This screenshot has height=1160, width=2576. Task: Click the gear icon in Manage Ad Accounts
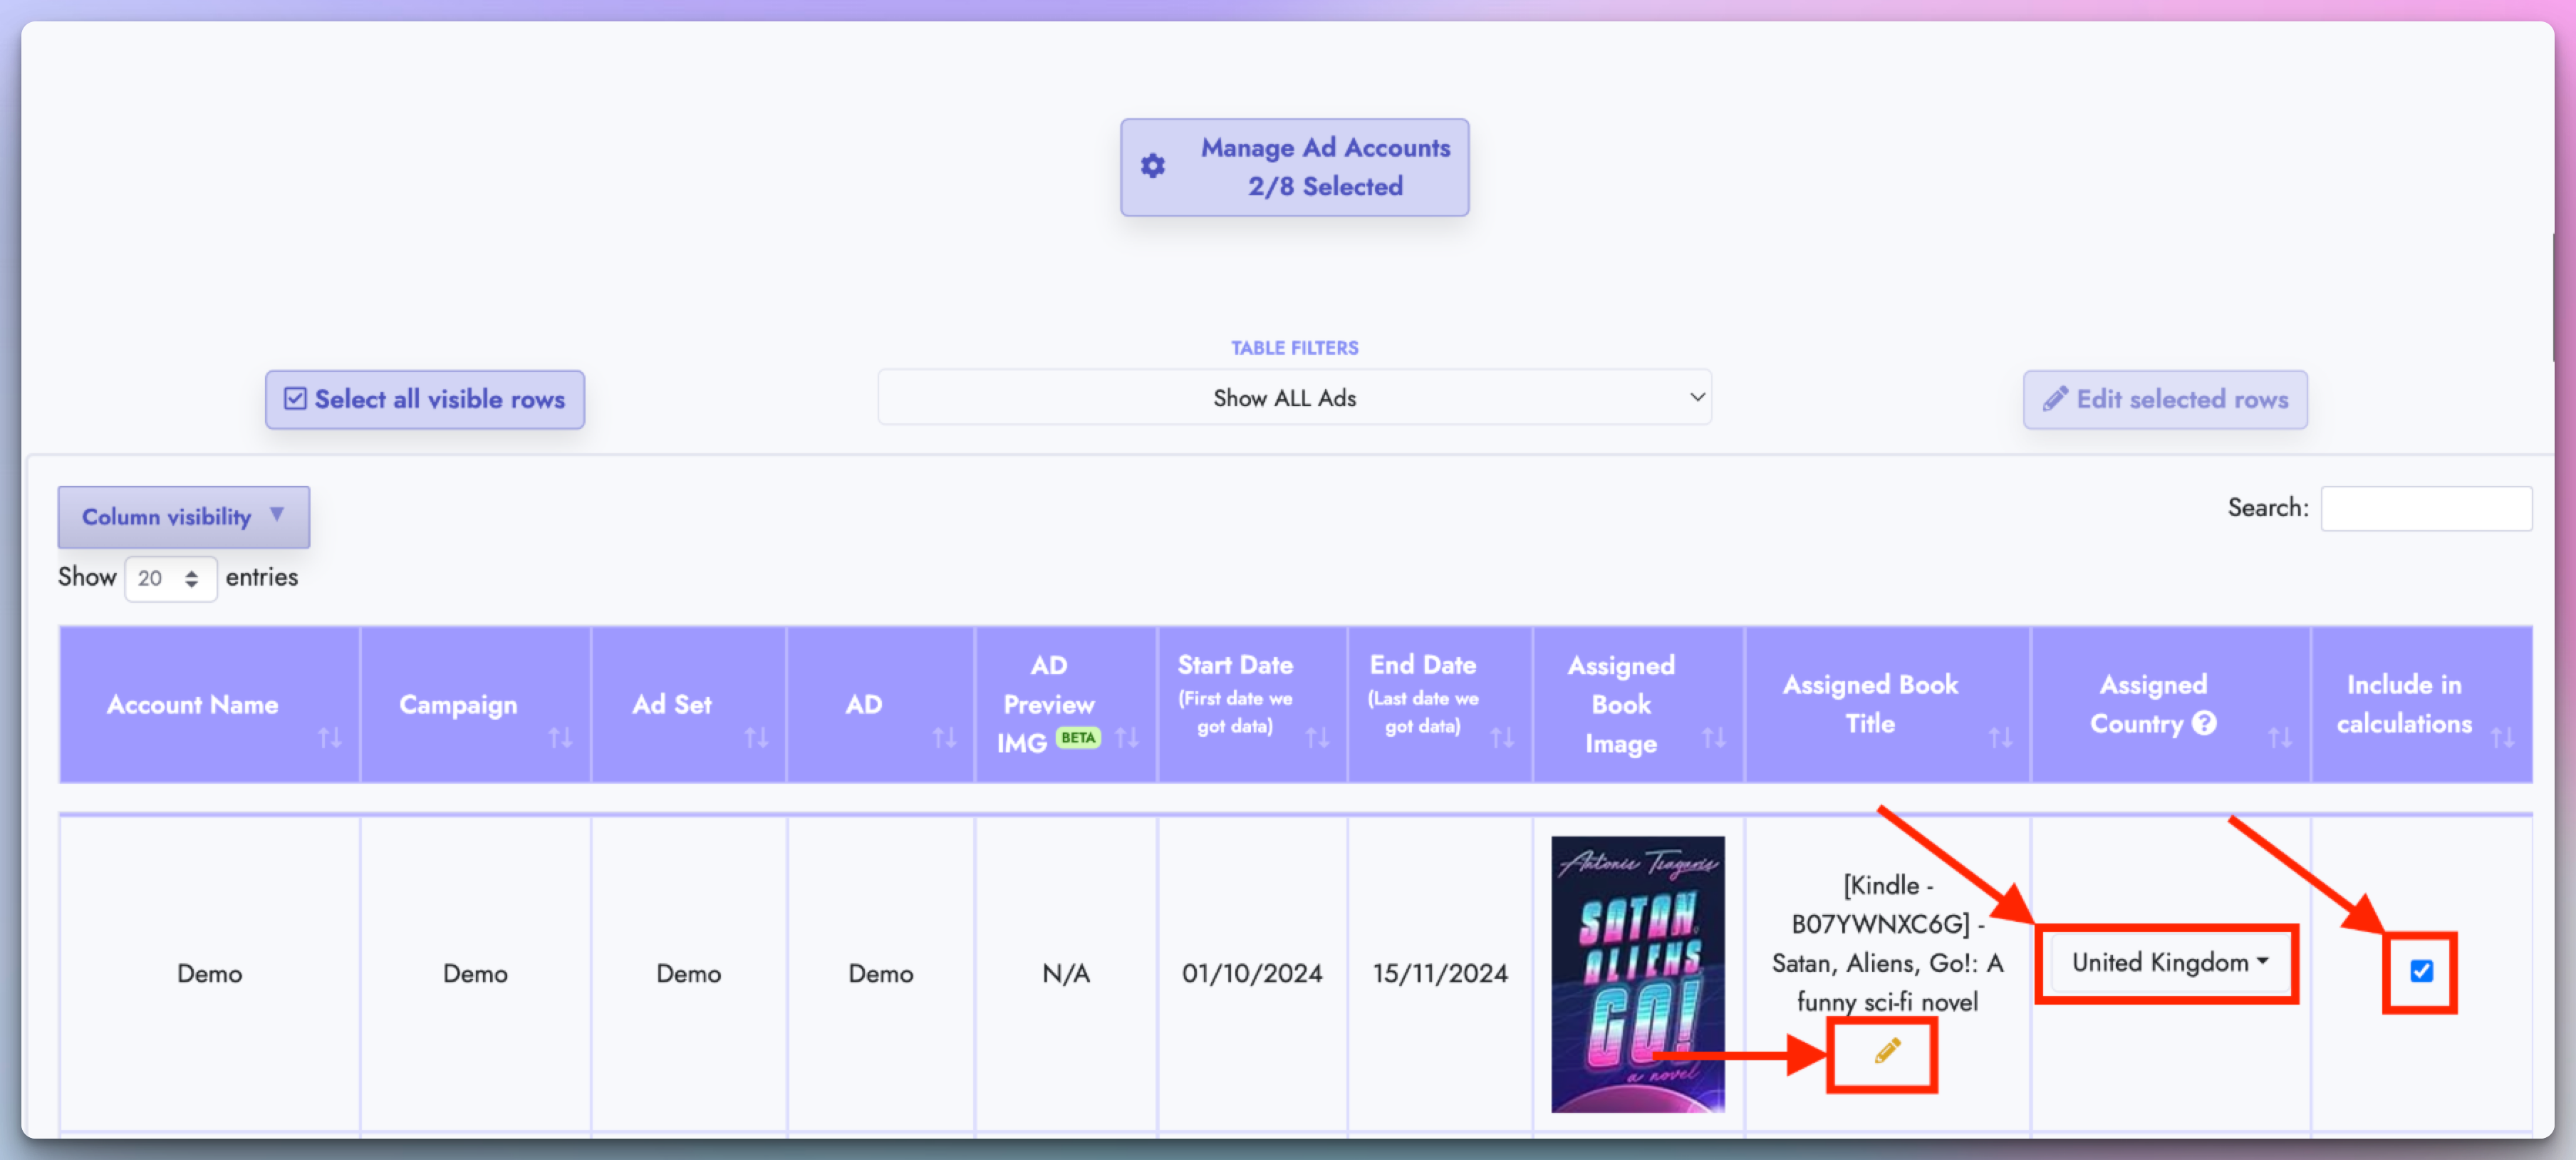coord(1153,166)
